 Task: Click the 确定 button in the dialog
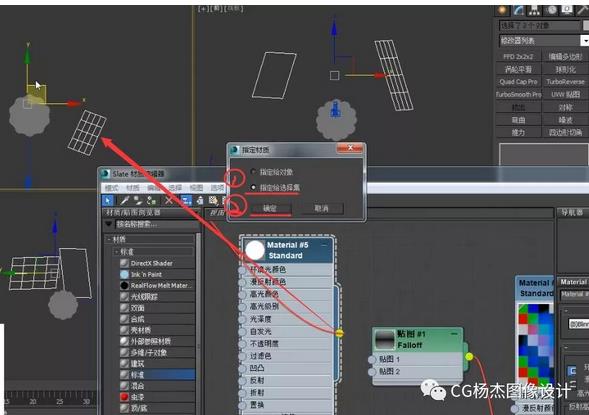(270, 208)
